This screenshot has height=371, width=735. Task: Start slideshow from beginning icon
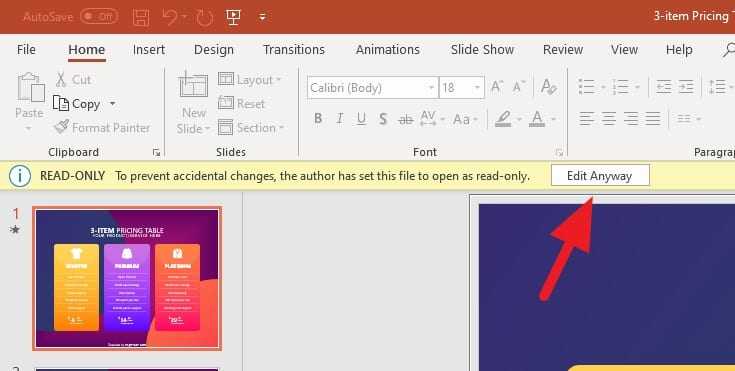(x=233, y=17)
